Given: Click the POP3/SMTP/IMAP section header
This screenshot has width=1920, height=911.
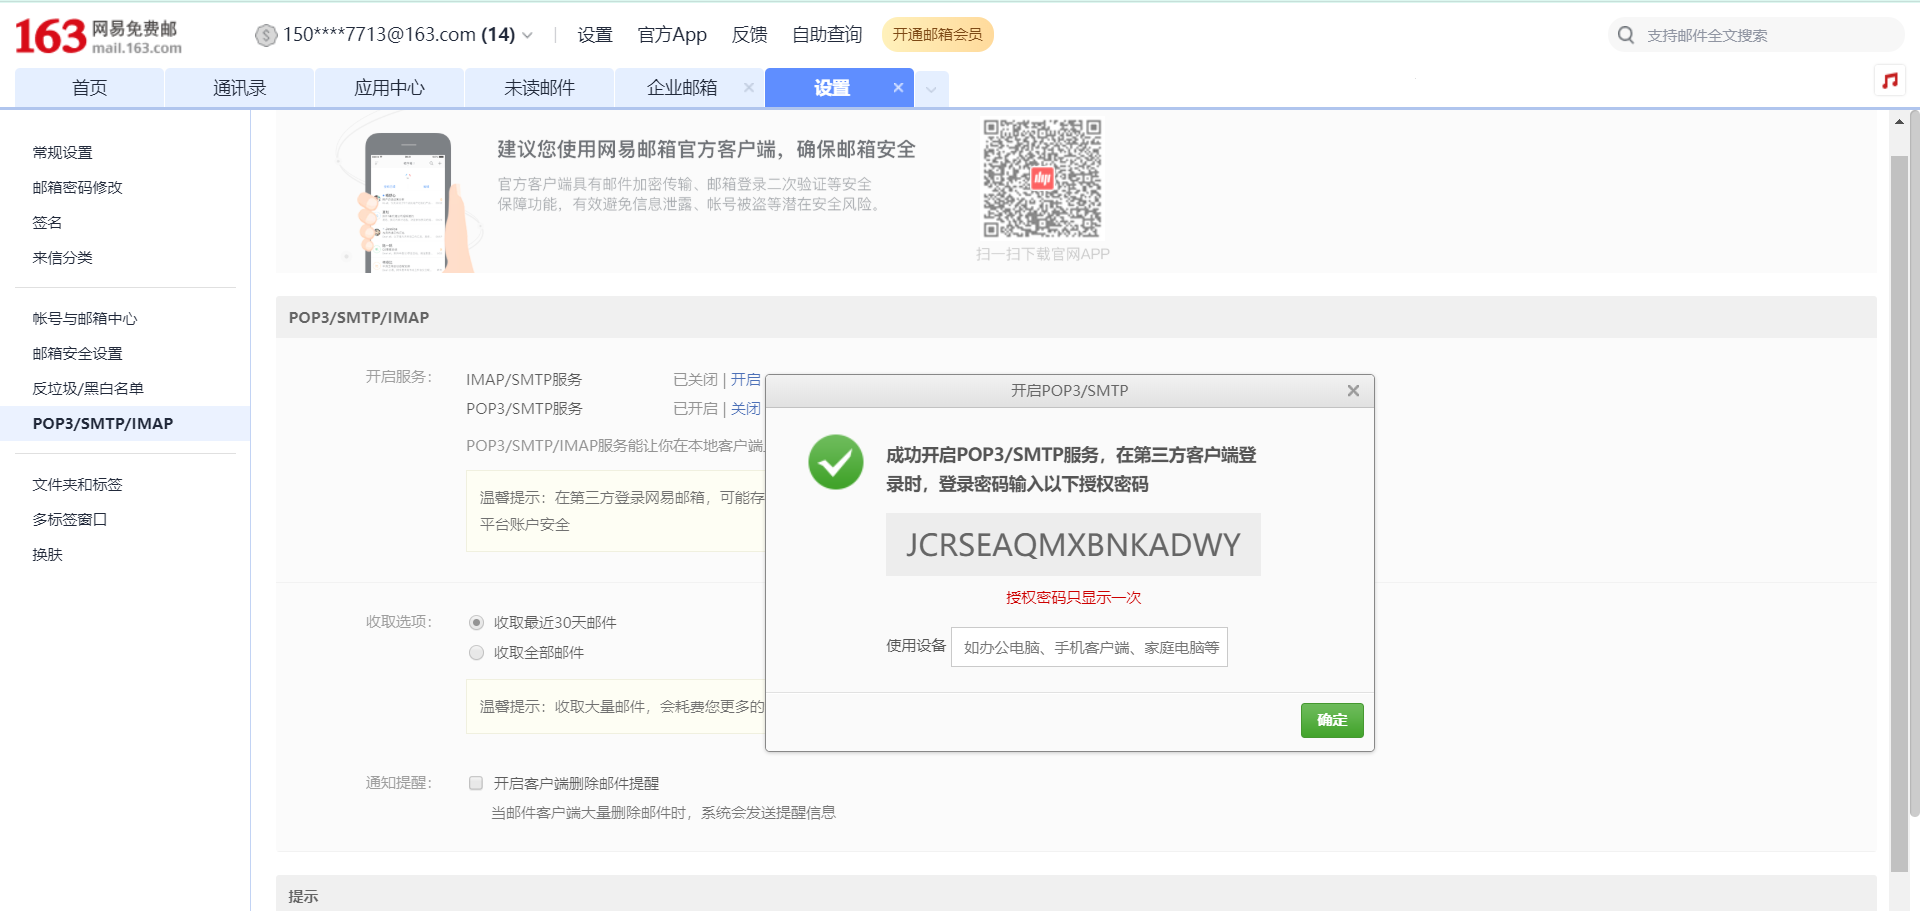Looking at the screenshot, I should [x=1076, y=317].
